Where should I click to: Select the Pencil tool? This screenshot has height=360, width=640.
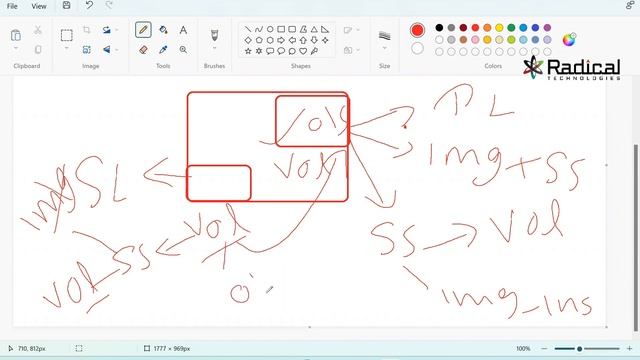coord(143,30)
